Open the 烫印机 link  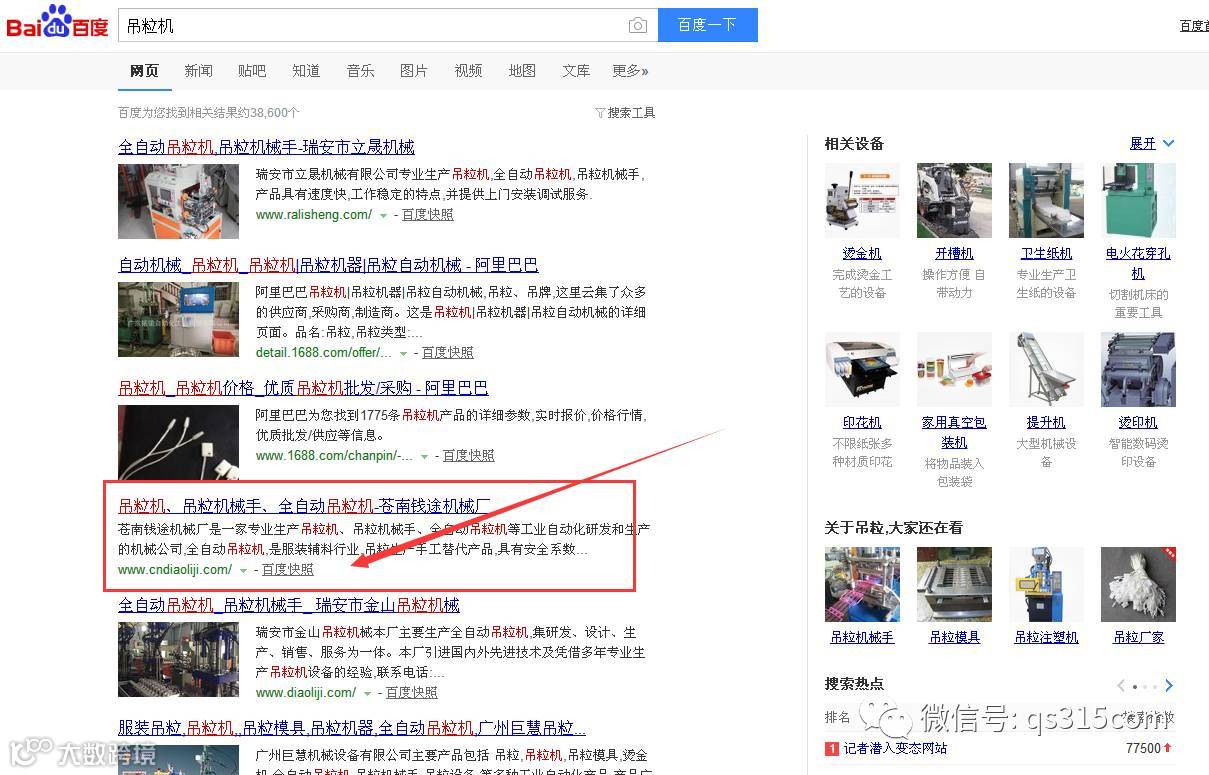click(x=1138, y=423)
